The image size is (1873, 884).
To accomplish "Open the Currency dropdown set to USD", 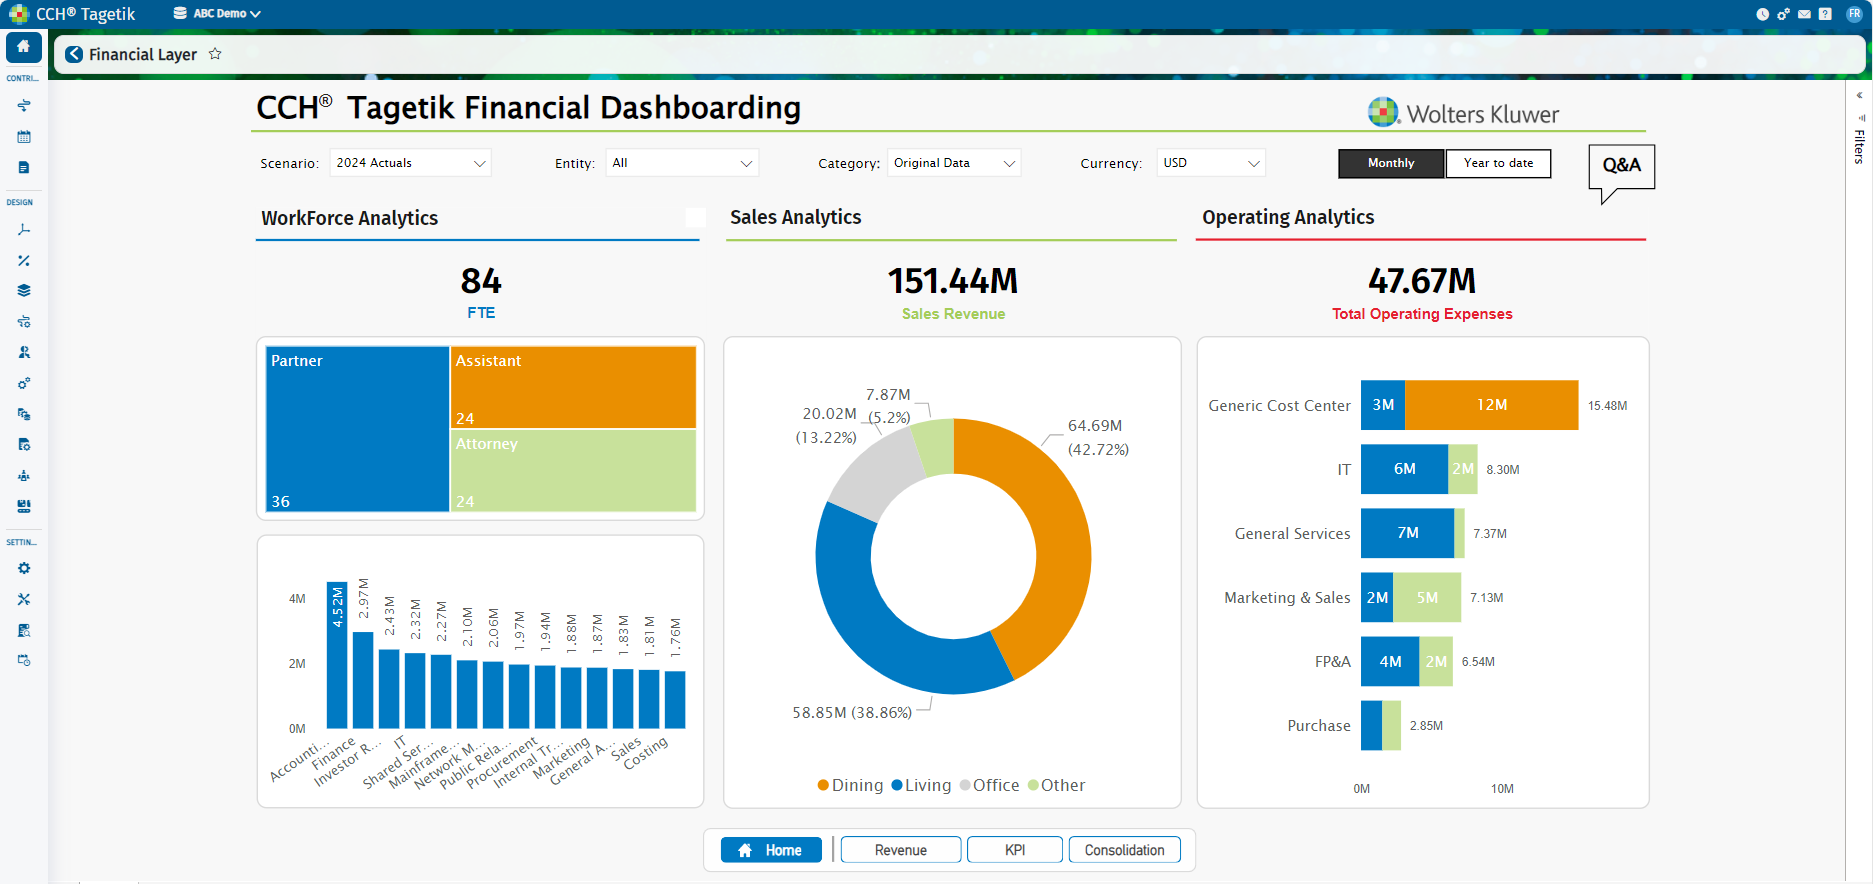I will [1210, 163].
